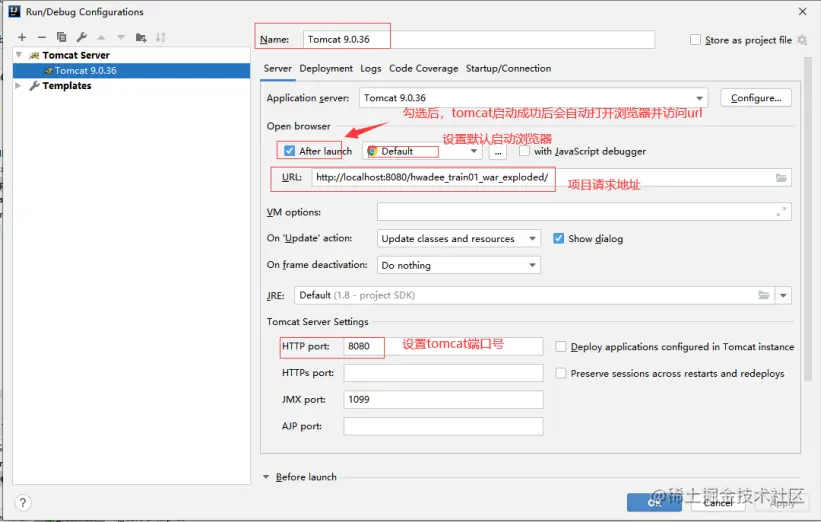Close the Run/Debug Configurations dialog
Screen dimensions: 821x522
coord(803,12)
